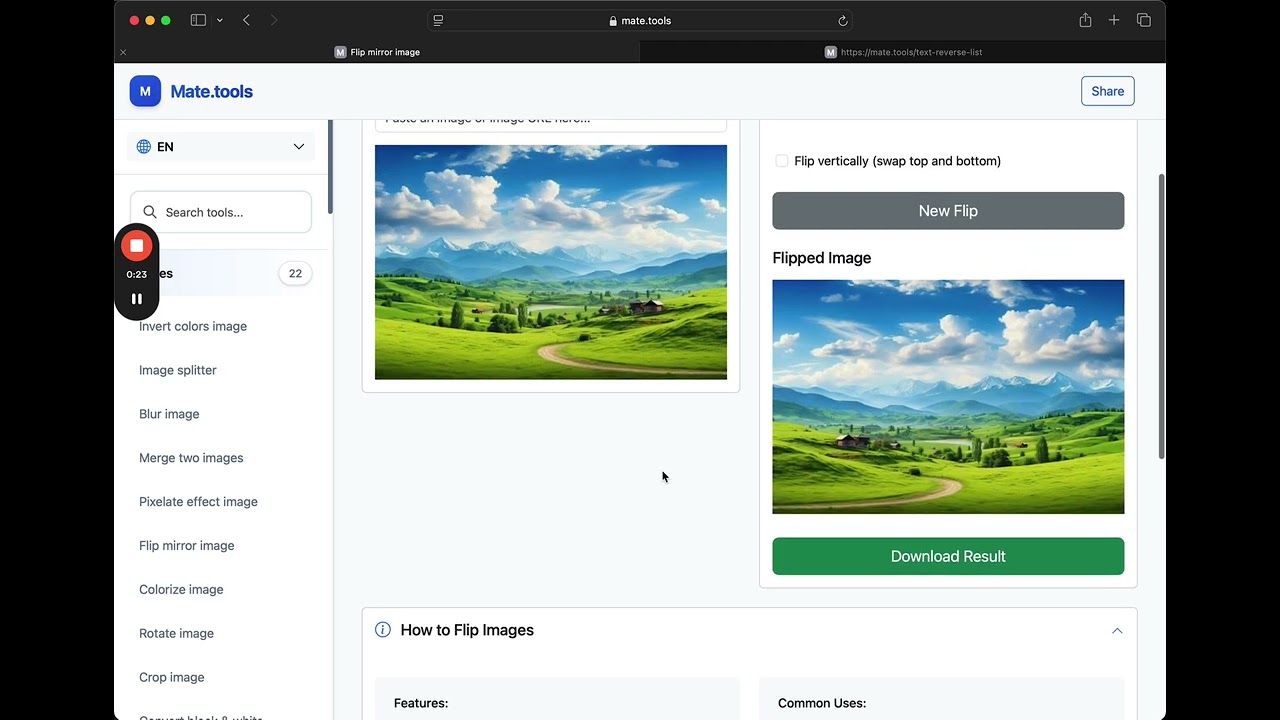The height and width of the screenshot is (720, 1280).
Task: Click the Share button
Action: pos(1107,91)
